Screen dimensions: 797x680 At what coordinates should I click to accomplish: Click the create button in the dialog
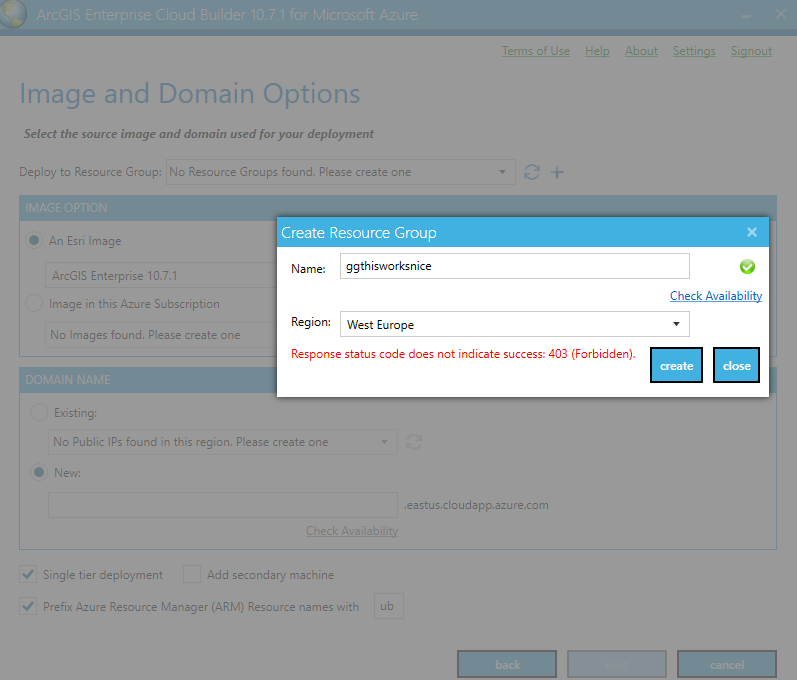676,365
